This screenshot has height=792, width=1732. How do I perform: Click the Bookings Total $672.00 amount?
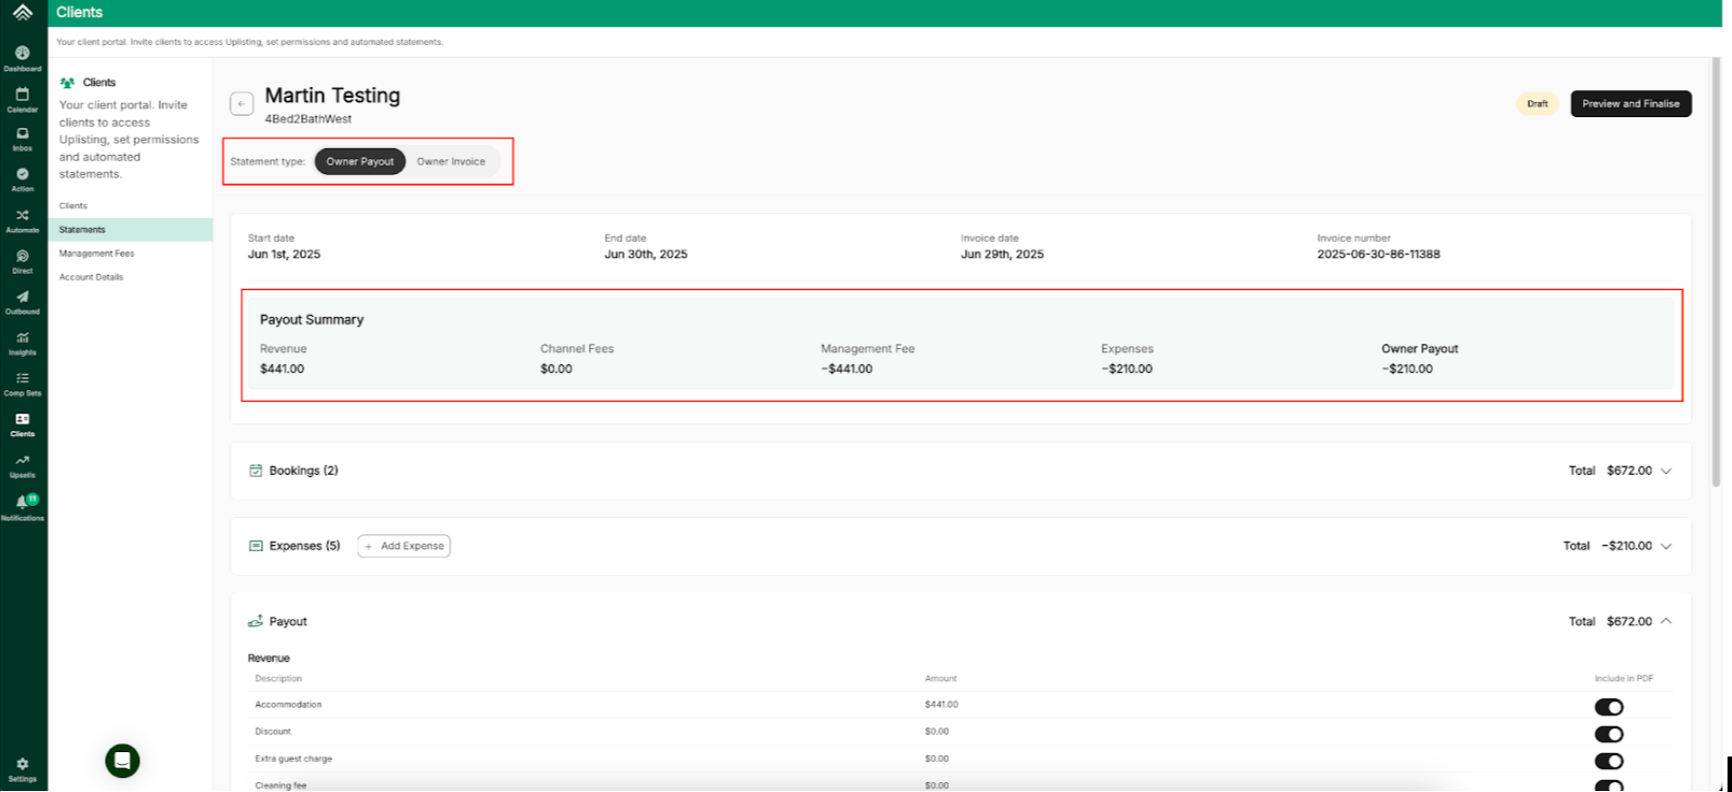coord(1629,471)
